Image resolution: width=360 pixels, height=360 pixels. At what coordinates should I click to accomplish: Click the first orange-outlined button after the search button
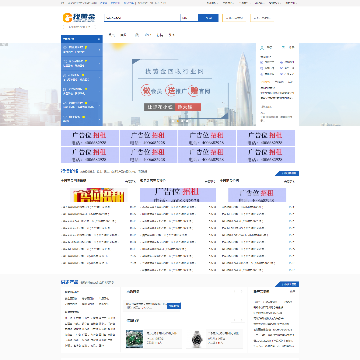[234, 18]
